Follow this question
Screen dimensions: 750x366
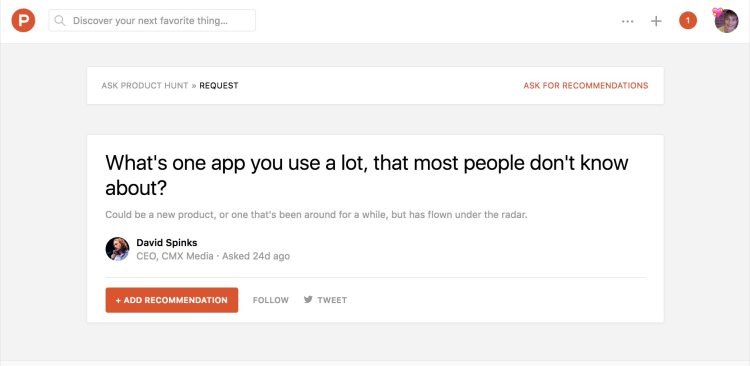coord(271,300)
